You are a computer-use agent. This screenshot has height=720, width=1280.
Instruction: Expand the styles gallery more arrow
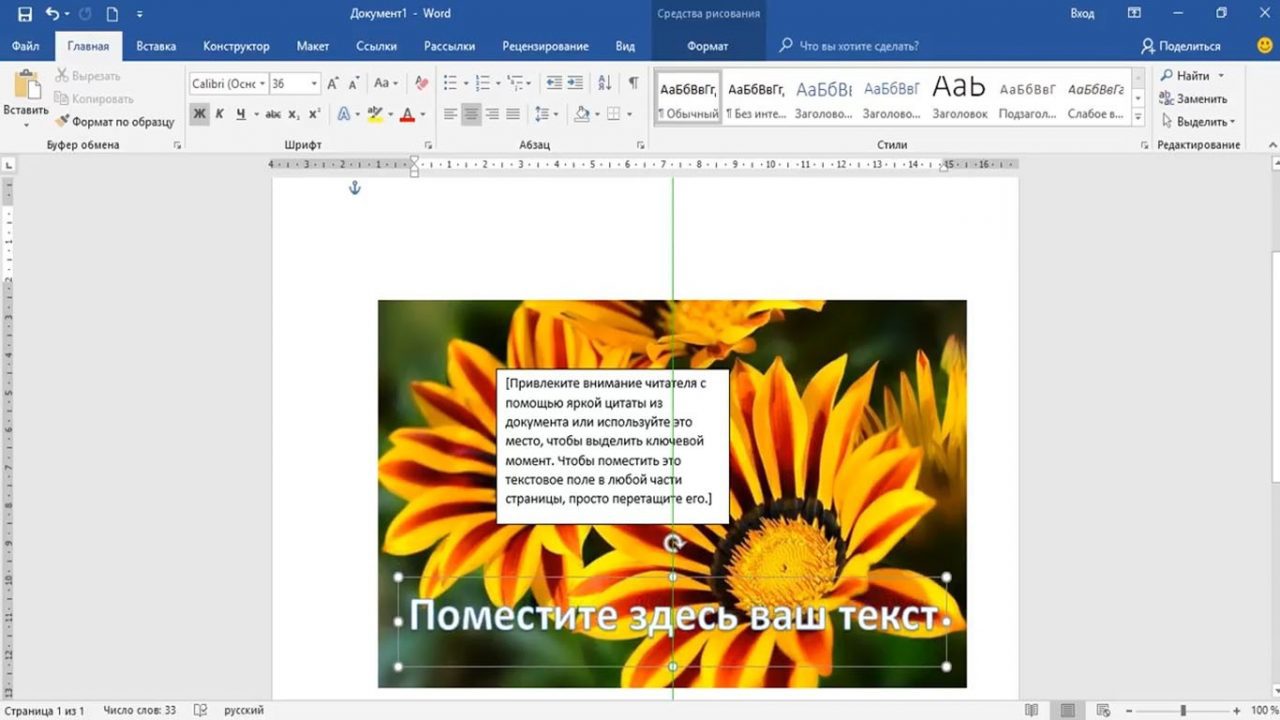tap(1139, 117)
